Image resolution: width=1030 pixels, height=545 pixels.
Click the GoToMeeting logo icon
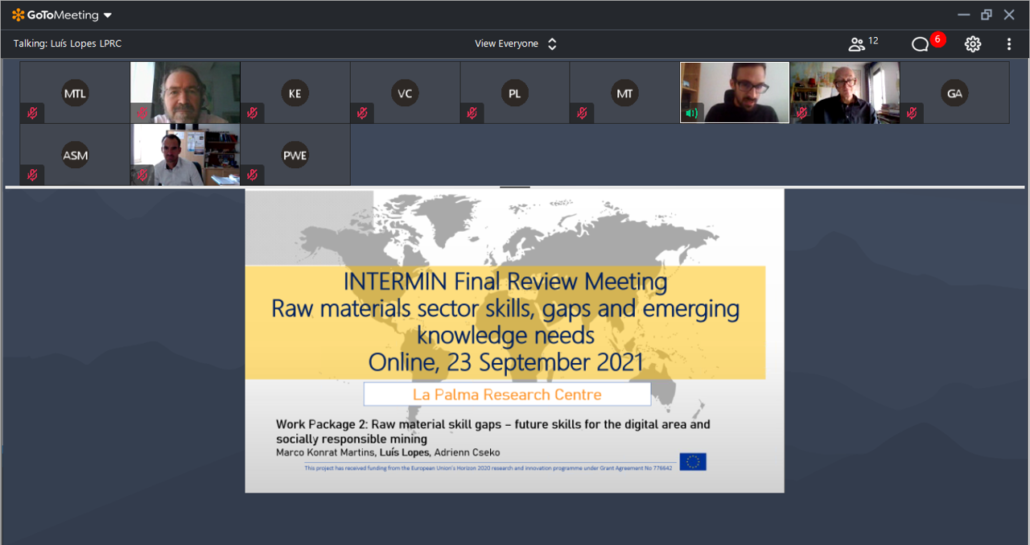[x=18, y=15]
